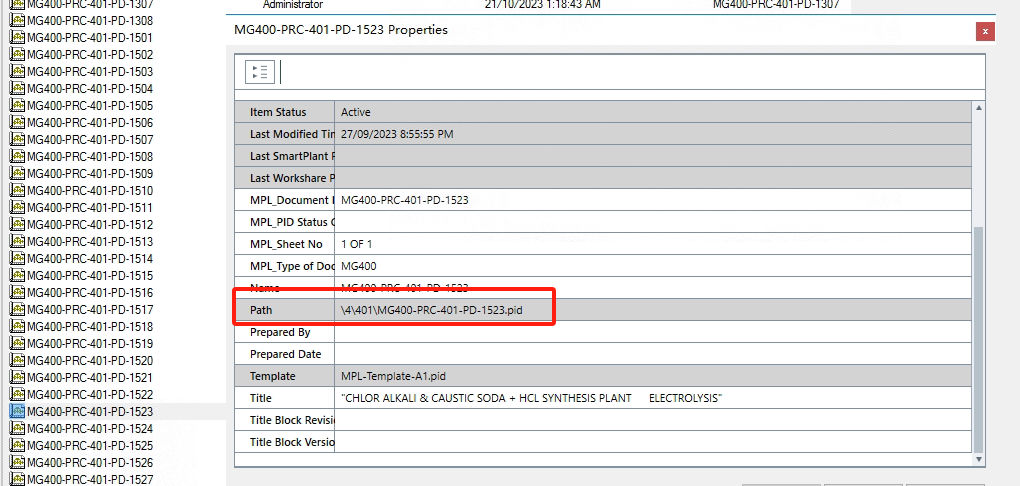This screenshot has height=486, width=1020.
Task: Close the MG400-PRC-401-PD-1523 Properties dialog
Action: [985, 31]
